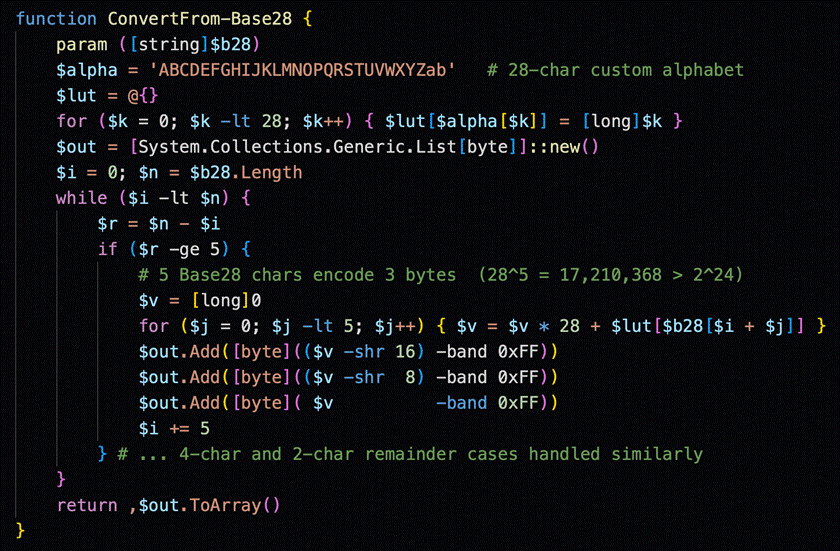This screenshot has height=551, width=840.
Task: Click the alphabet string 'ABCDEFGHIJKLMNOPQRSTUVWXYZab'
Action: tap(302, 70)
